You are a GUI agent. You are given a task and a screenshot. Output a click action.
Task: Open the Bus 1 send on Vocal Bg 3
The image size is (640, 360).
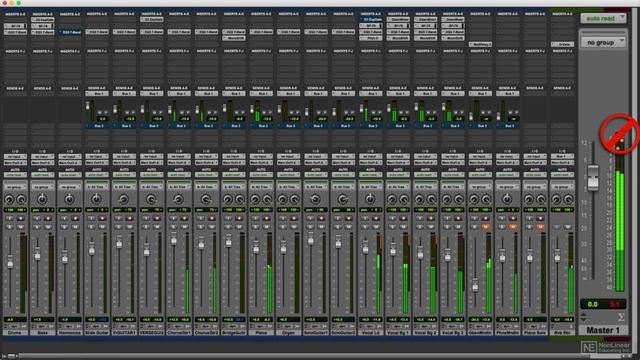coord(453,93)
